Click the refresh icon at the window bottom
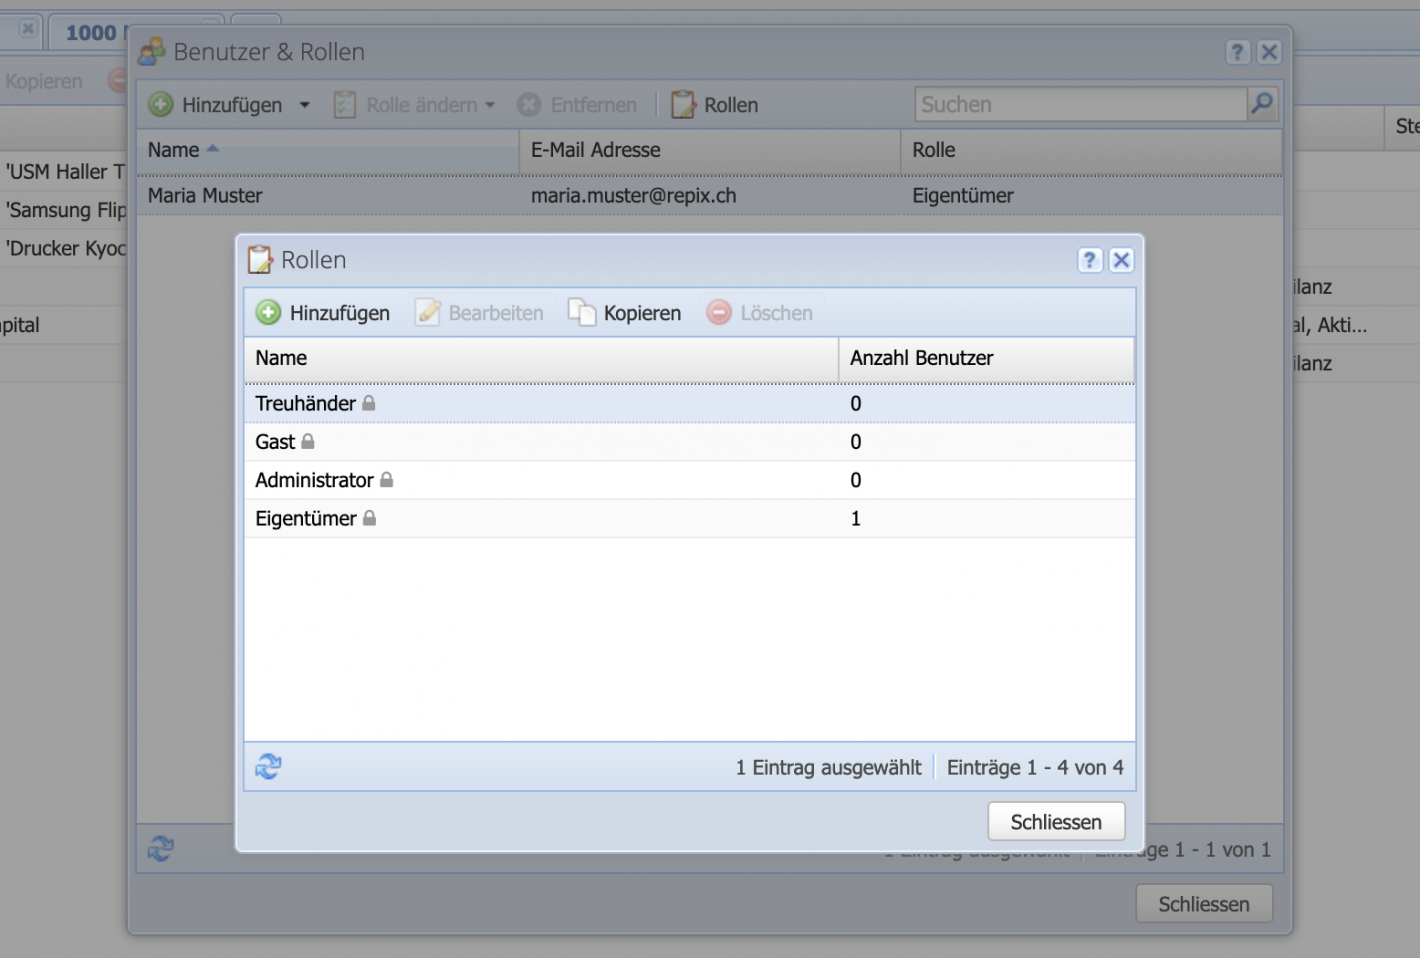The image size is (1420, 958). click(160, 848)
